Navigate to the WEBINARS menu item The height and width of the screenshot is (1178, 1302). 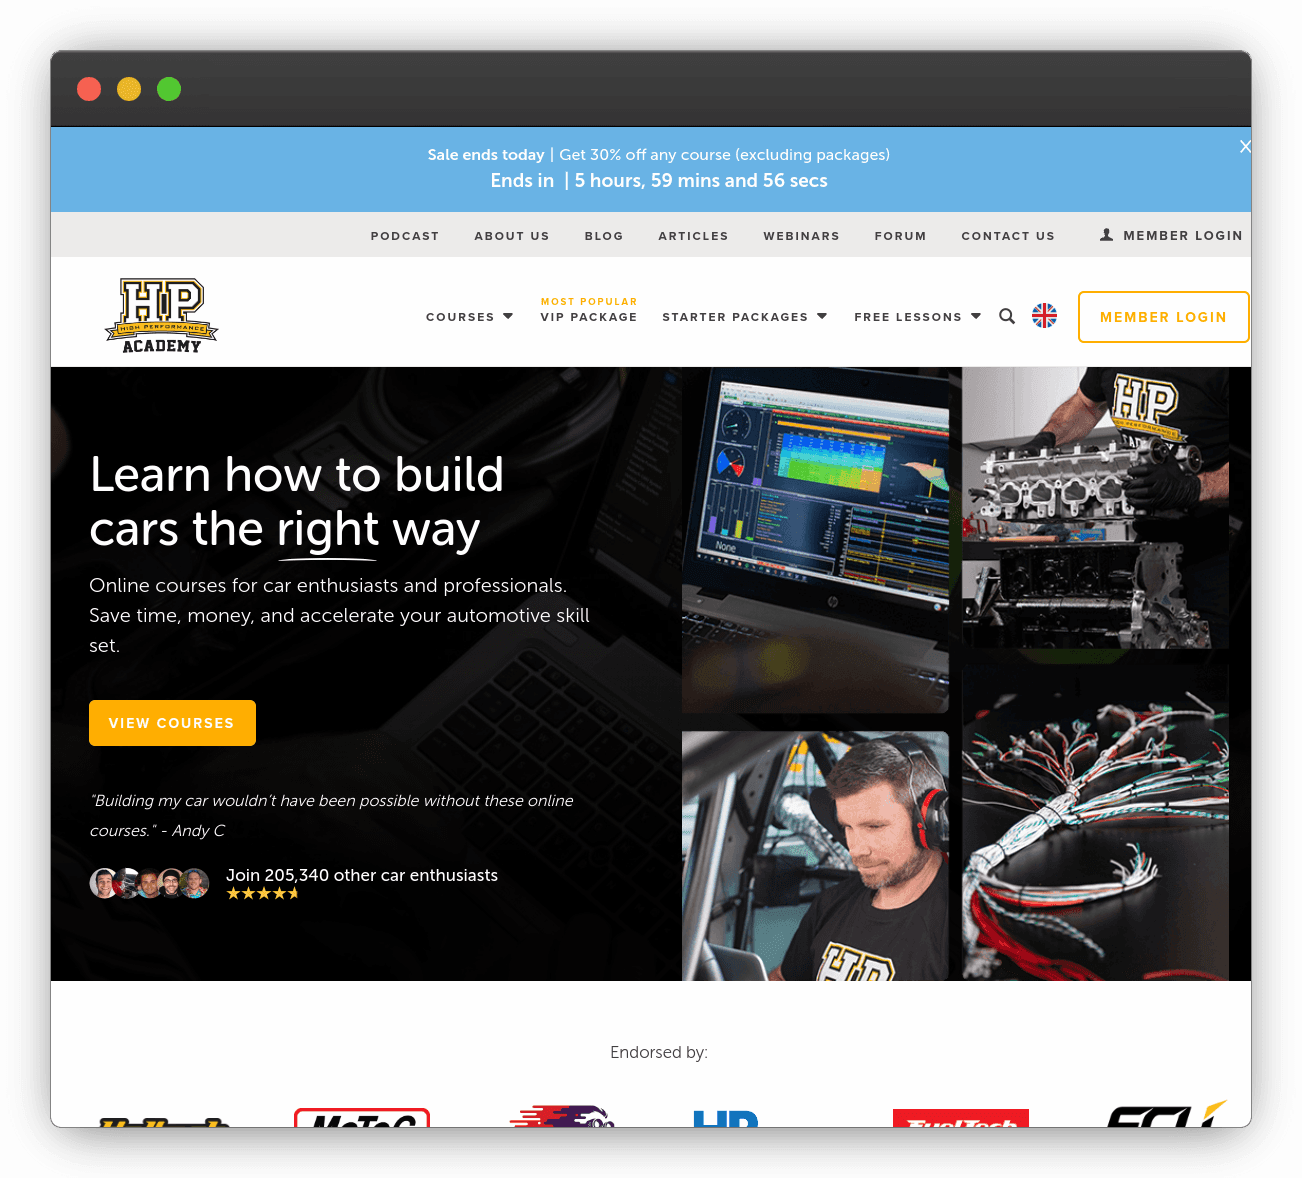801,235
